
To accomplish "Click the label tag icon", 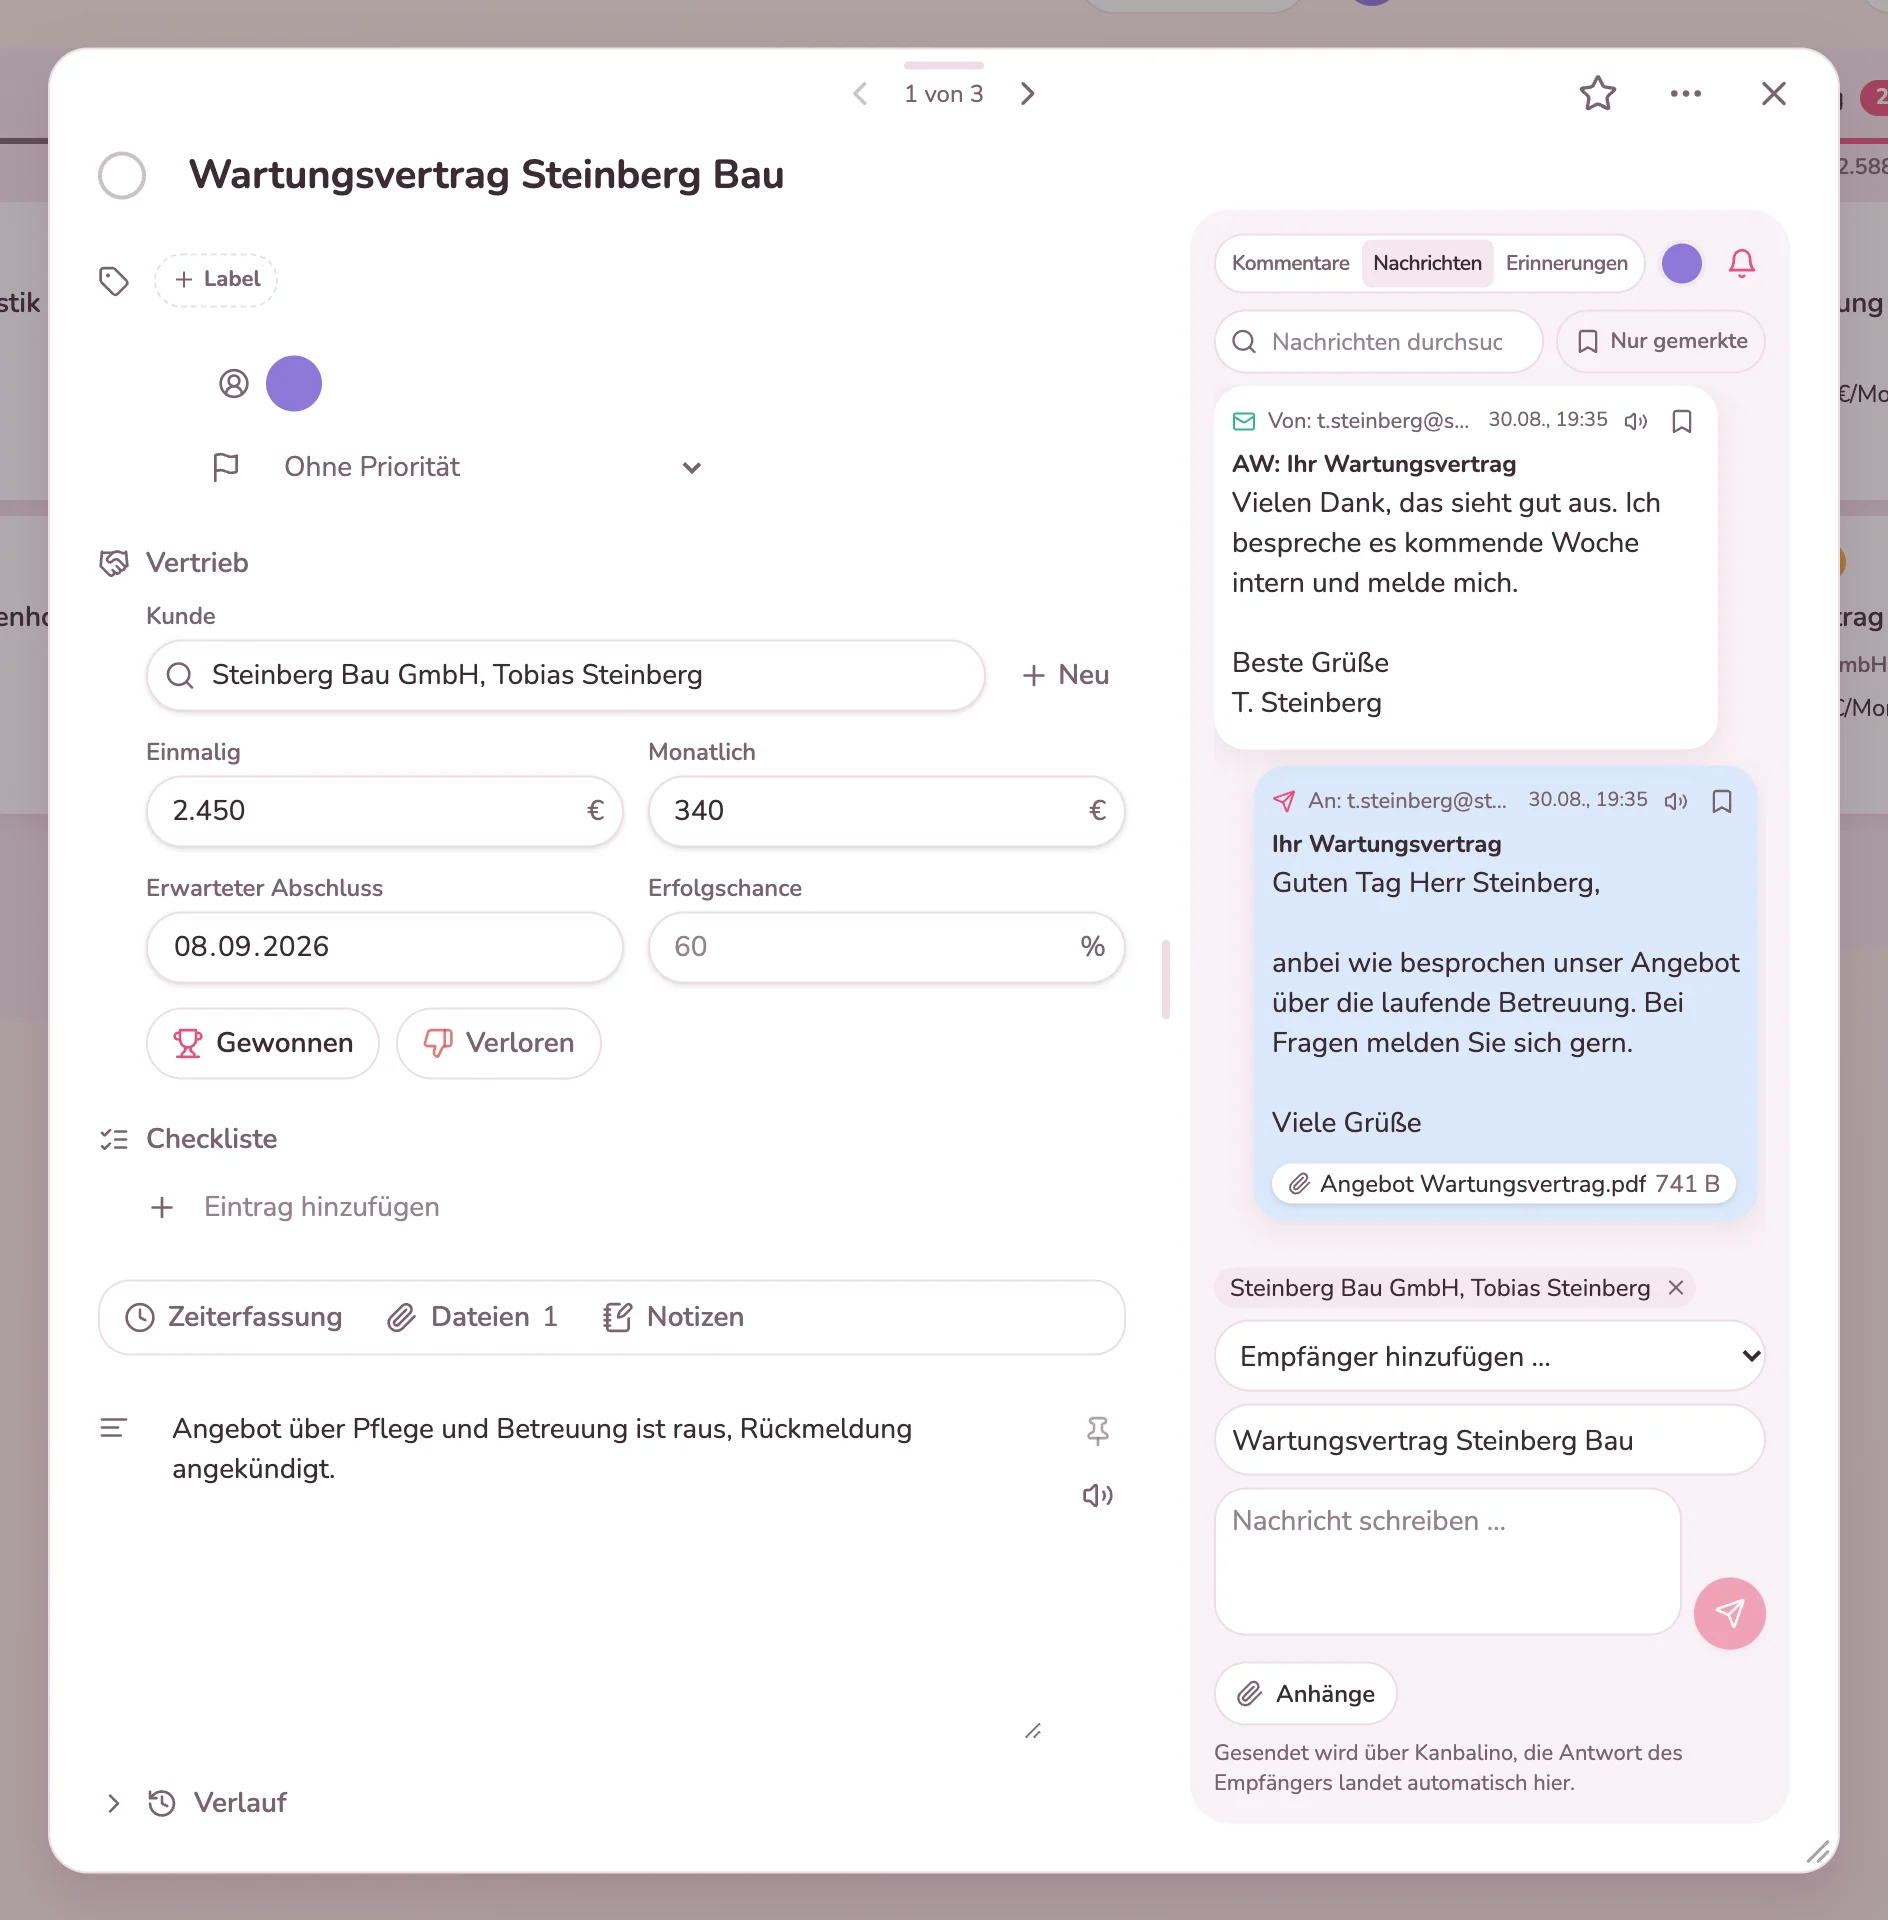I will pos(114,281).
